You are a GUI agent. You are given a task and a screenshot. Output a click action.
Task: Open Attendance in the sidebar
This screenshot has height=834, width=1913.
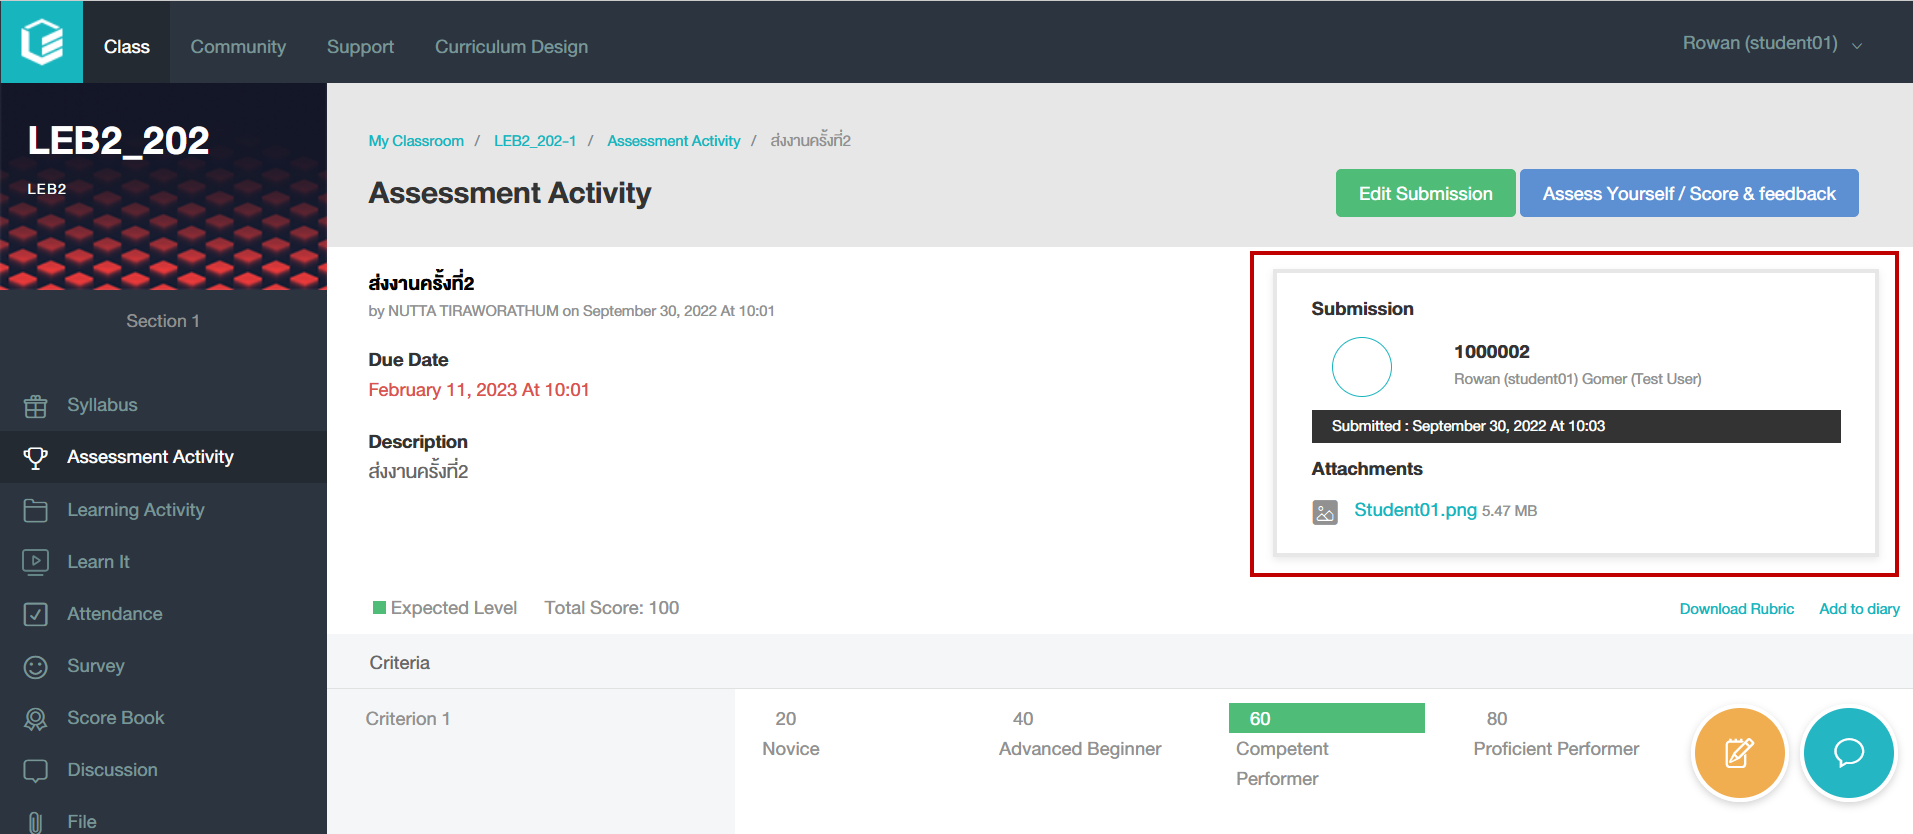coord(163,614)
